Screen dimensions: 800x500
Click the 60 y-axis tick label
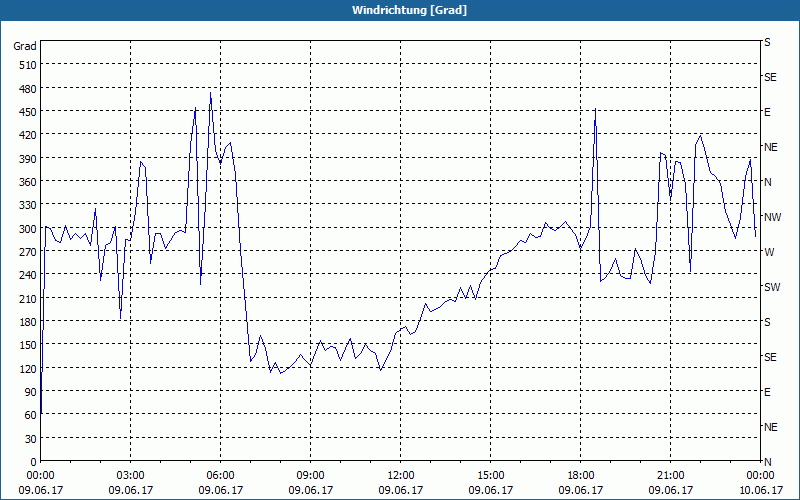point(31,415)
